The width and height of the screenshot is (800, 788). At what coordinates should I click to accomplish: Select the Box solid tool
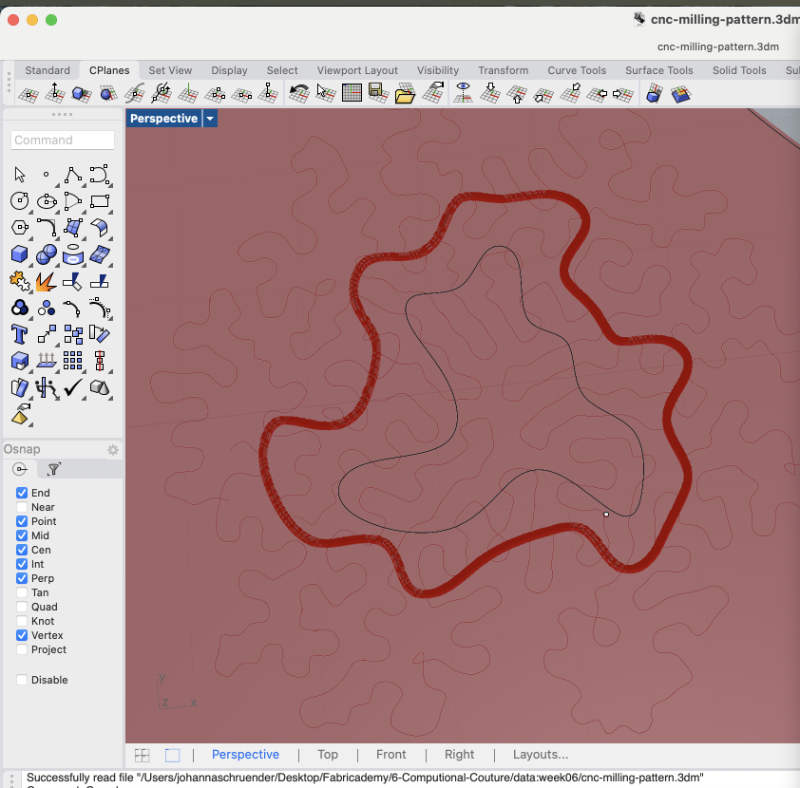(19, 255)
